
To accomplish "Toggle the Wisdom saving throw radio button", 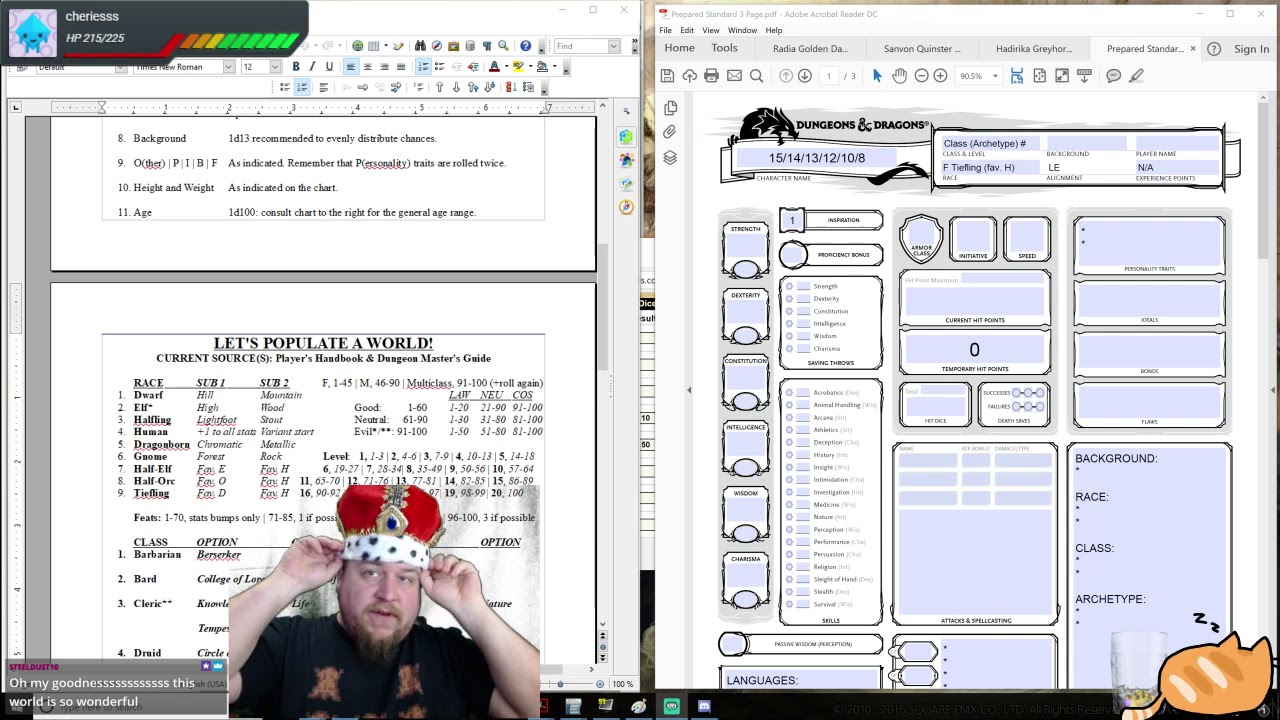I will pyautogui.click(x=789, y=336).
